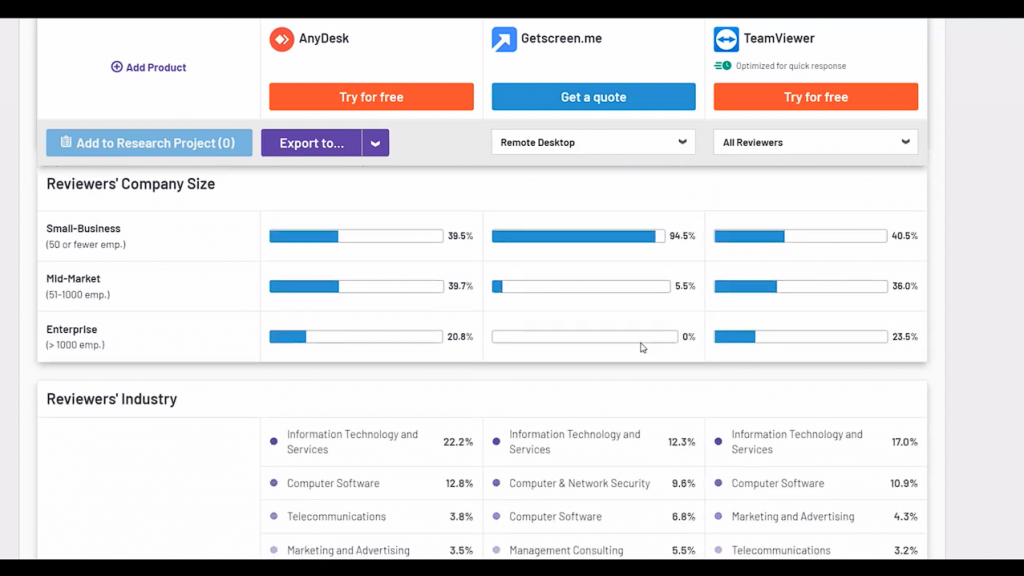Expand the Export to dropdown arrow
1024x576 pixels.
pyautogui.click(x=376, y=142)
